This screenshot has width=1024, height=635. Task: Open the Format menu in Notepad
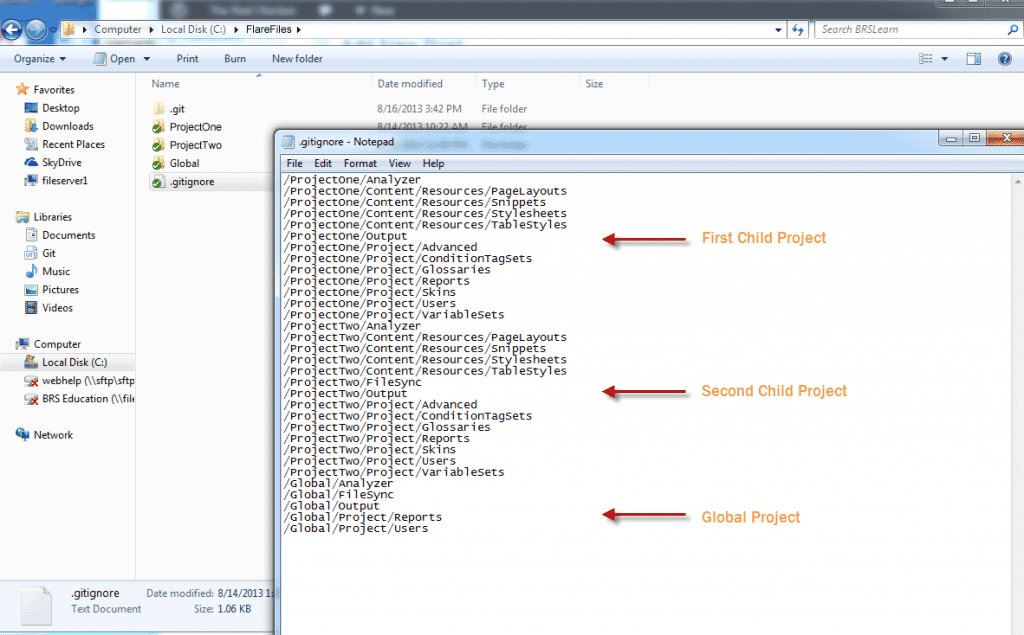[x=360, y=163]
